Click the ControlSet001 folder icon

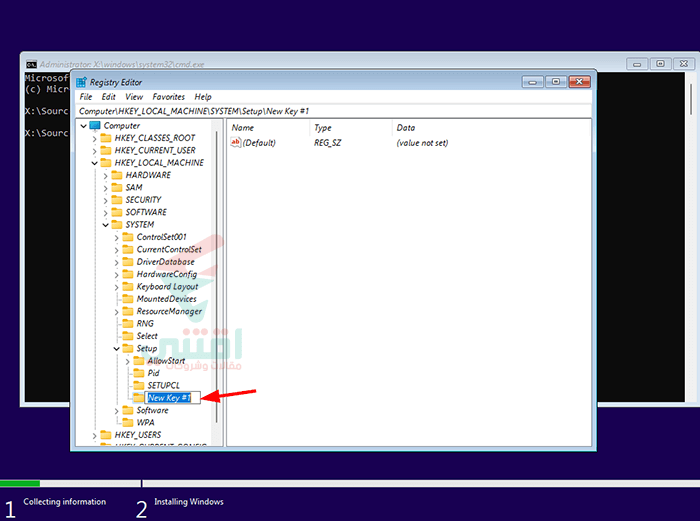(128, 237)
